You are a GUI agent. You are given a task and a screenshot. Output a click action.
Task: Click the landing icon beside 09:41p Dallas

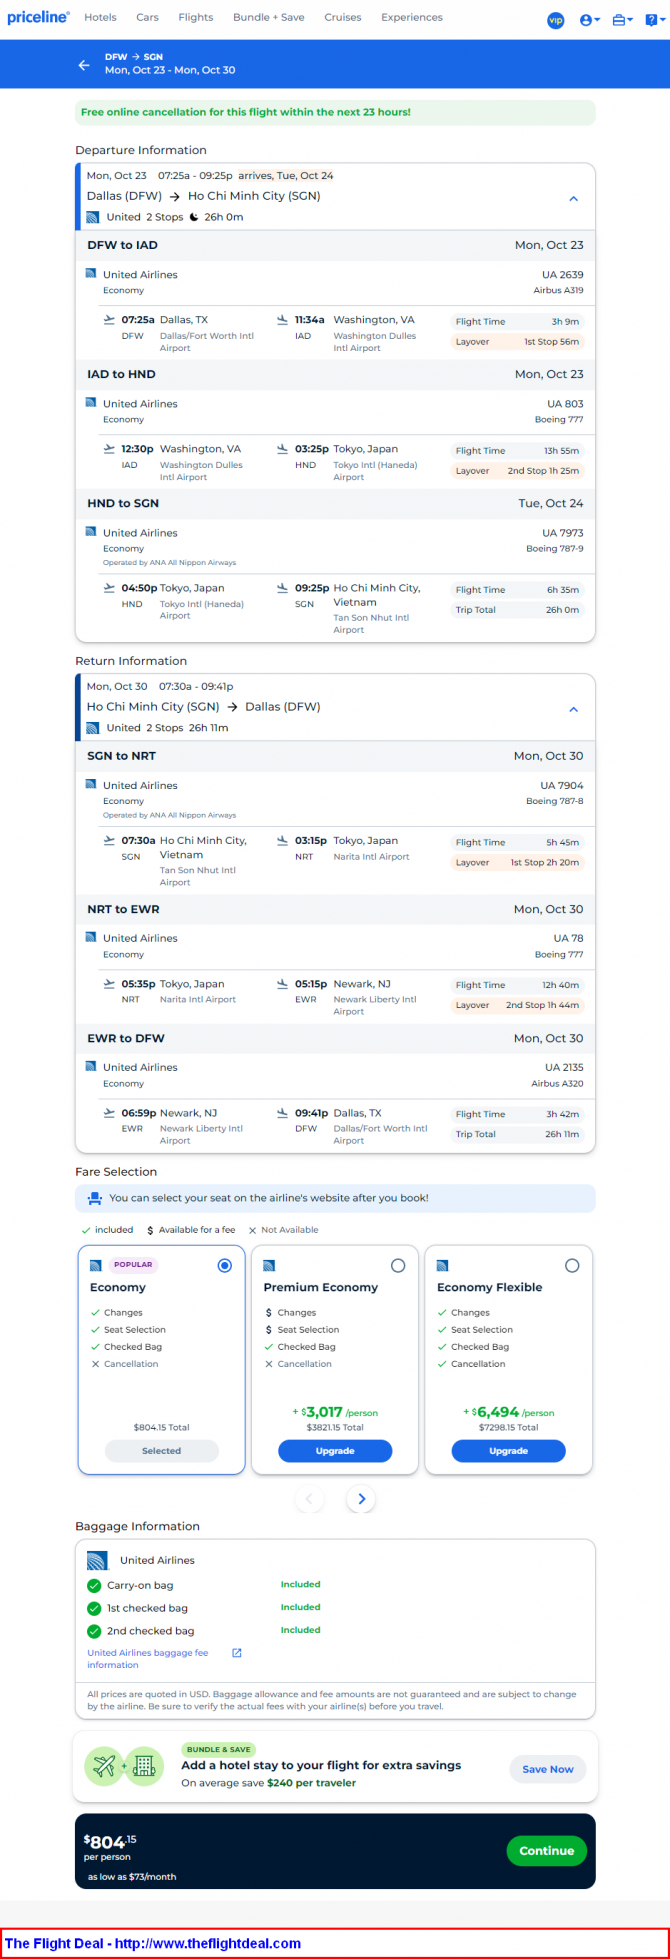point(282,1113)
